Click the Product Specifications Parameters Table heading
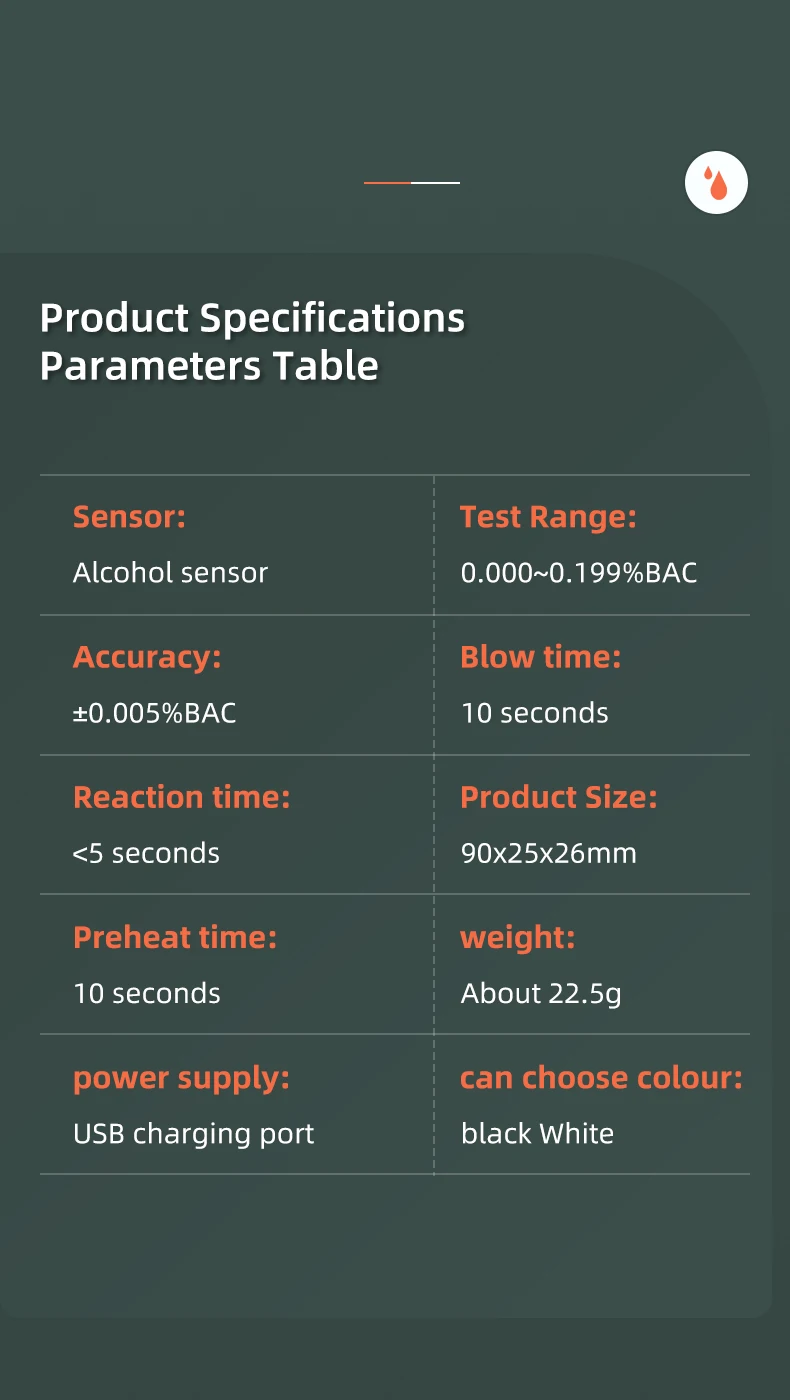Viewport: 790px width, 1400px height. coord(252,341)
